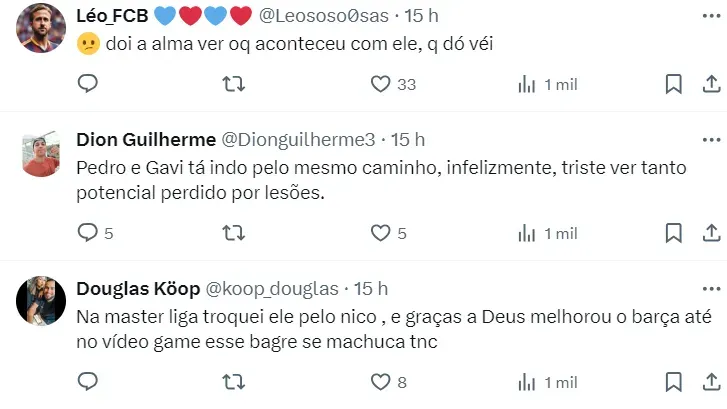727x409 pixels.
Task: Open Dion Guilherme's tweet timestamp 15 h
Action: (408, 139)
